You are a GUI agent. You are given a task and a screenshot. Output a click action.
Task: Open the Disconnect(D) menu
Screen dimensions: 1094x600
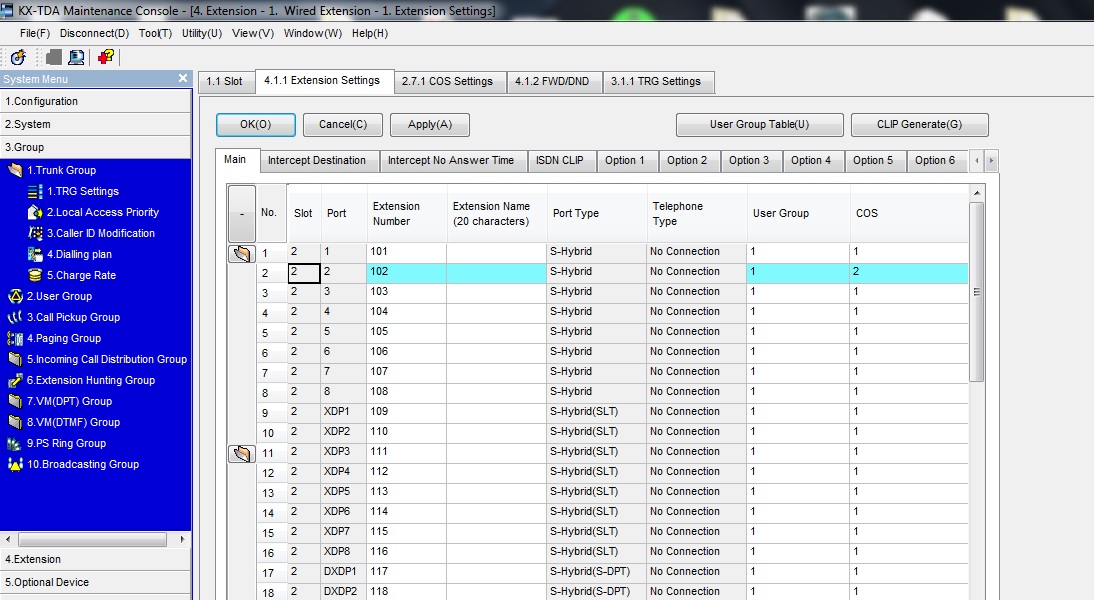pos(94,33)
